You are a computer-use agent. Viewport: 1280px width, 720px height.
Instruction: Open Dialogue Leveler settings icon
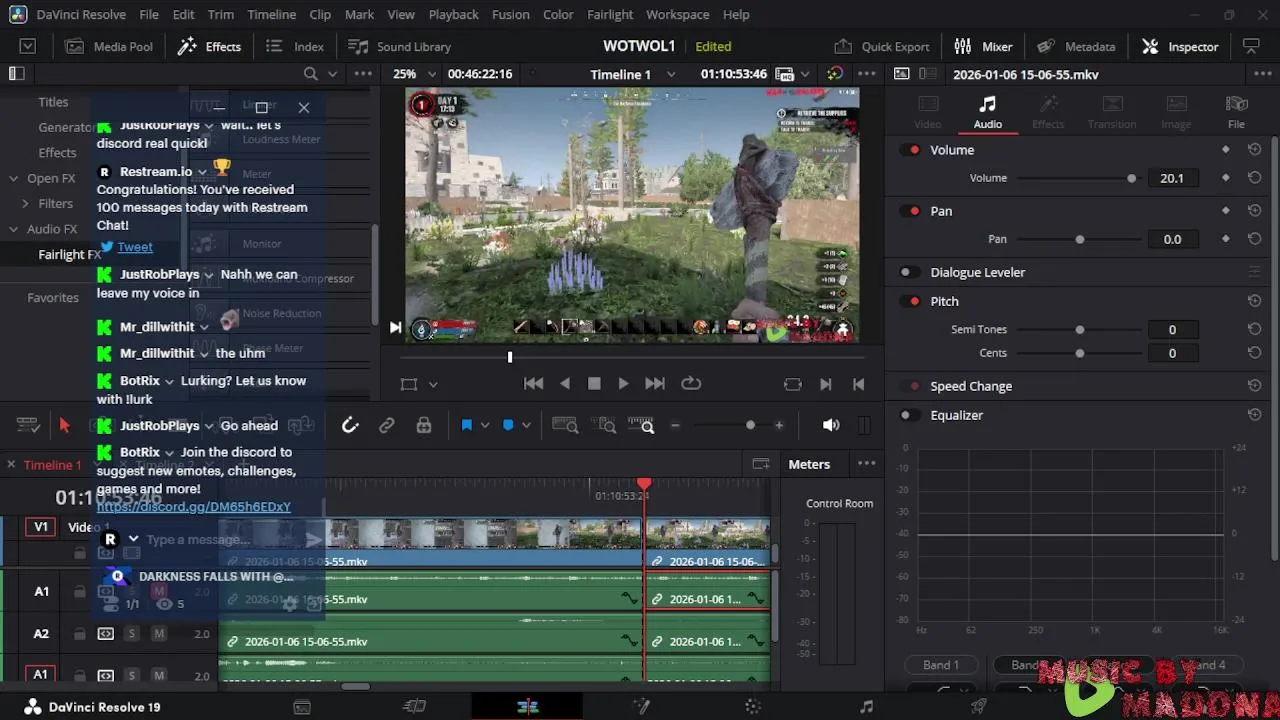1254,272
